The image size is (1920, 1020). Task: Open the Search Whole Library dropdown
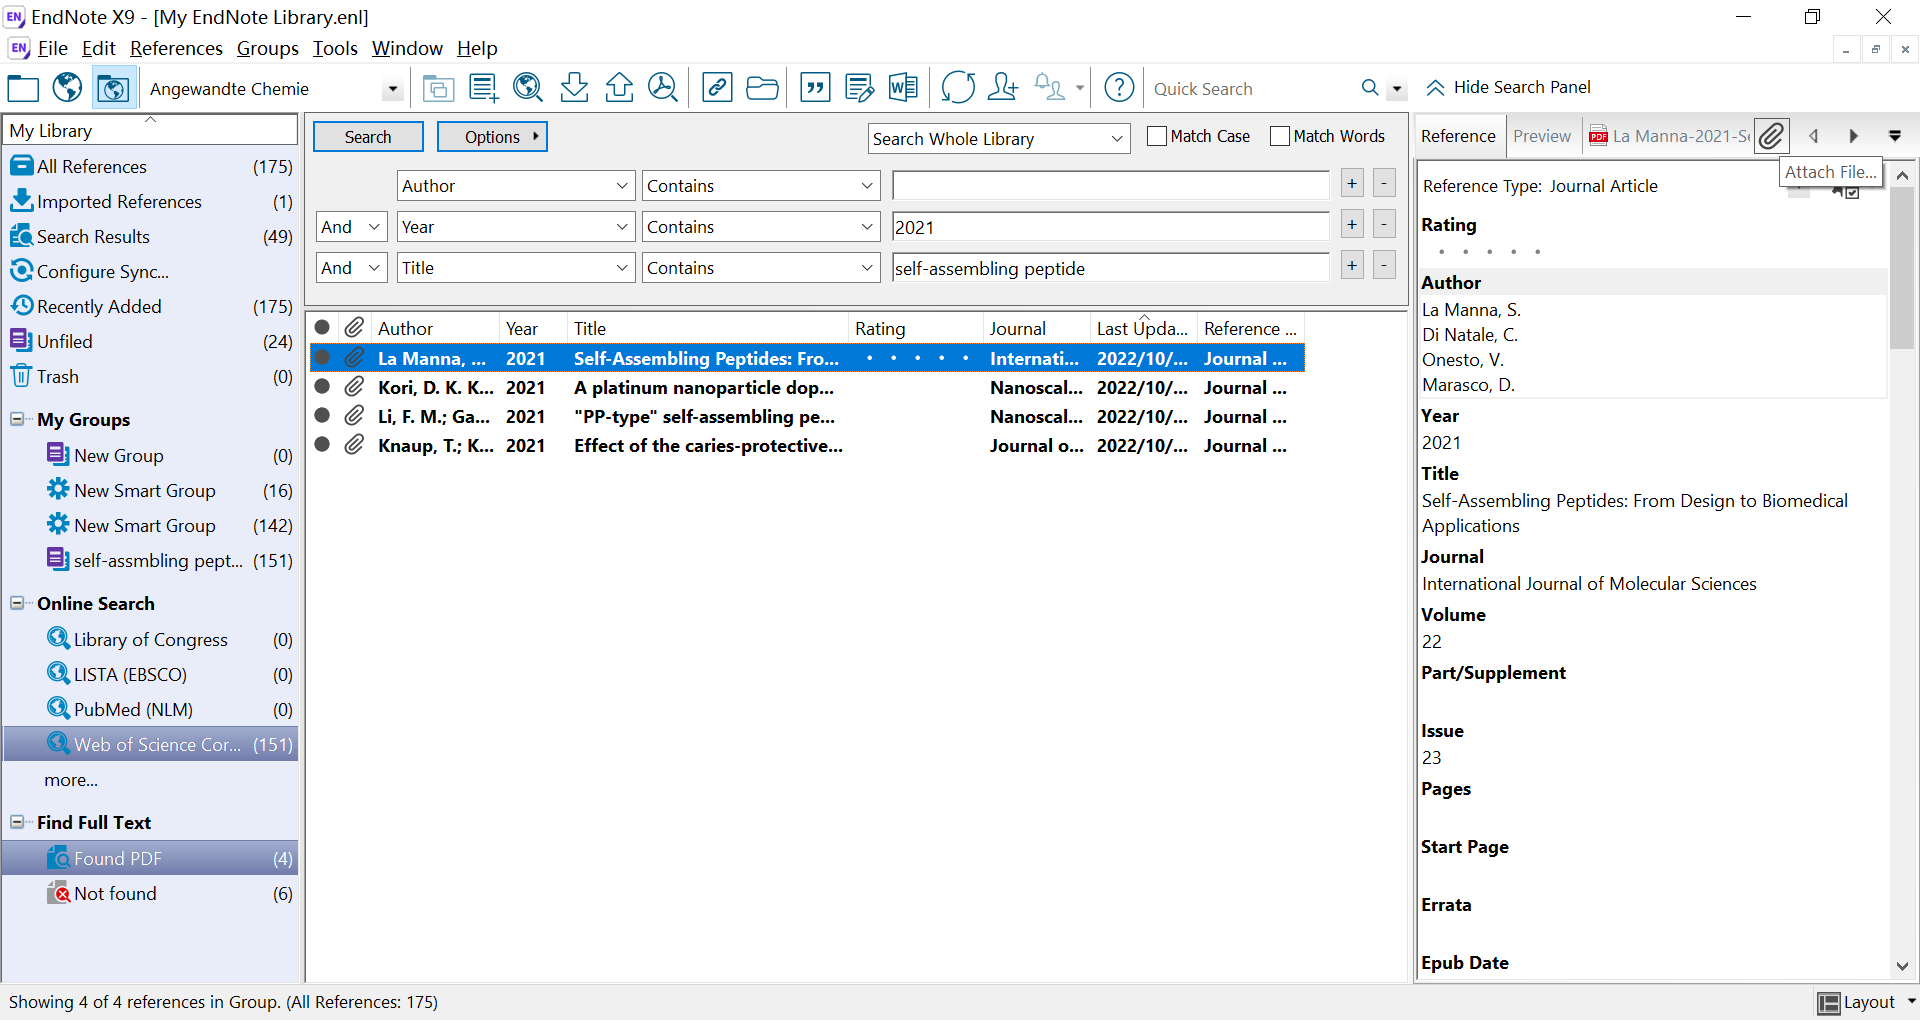pyautogui.click(x=998, y=139)
